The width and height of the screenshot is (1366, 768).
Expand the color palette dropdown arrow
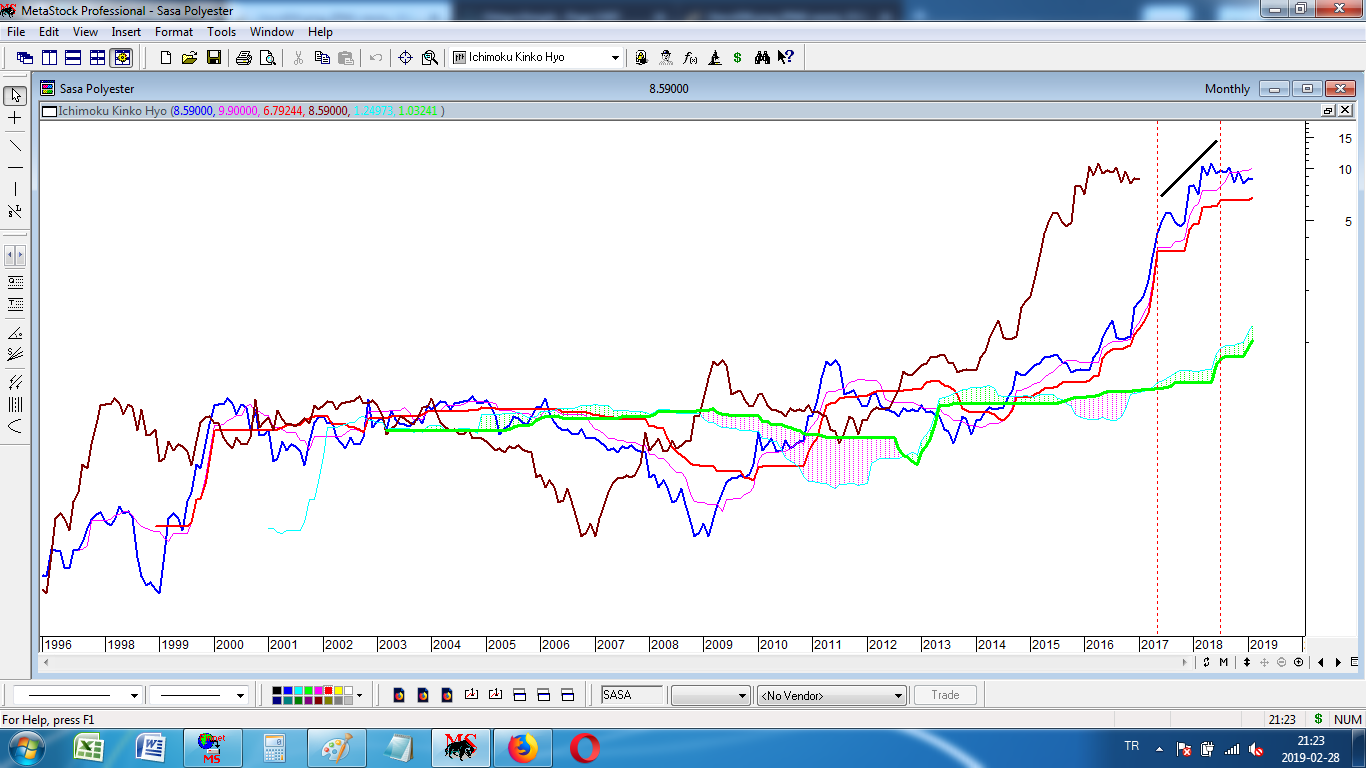pyautogui.click(x=359, y=695)
